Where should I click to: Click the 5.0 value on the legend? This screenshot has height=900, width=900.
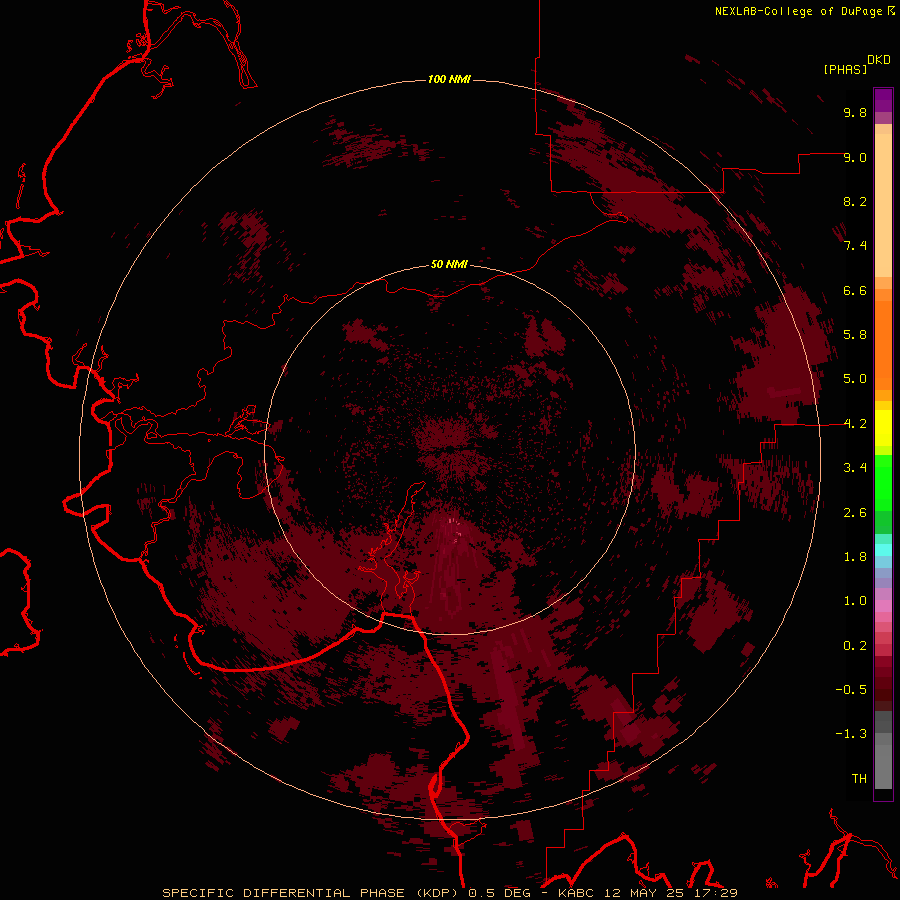855,379
